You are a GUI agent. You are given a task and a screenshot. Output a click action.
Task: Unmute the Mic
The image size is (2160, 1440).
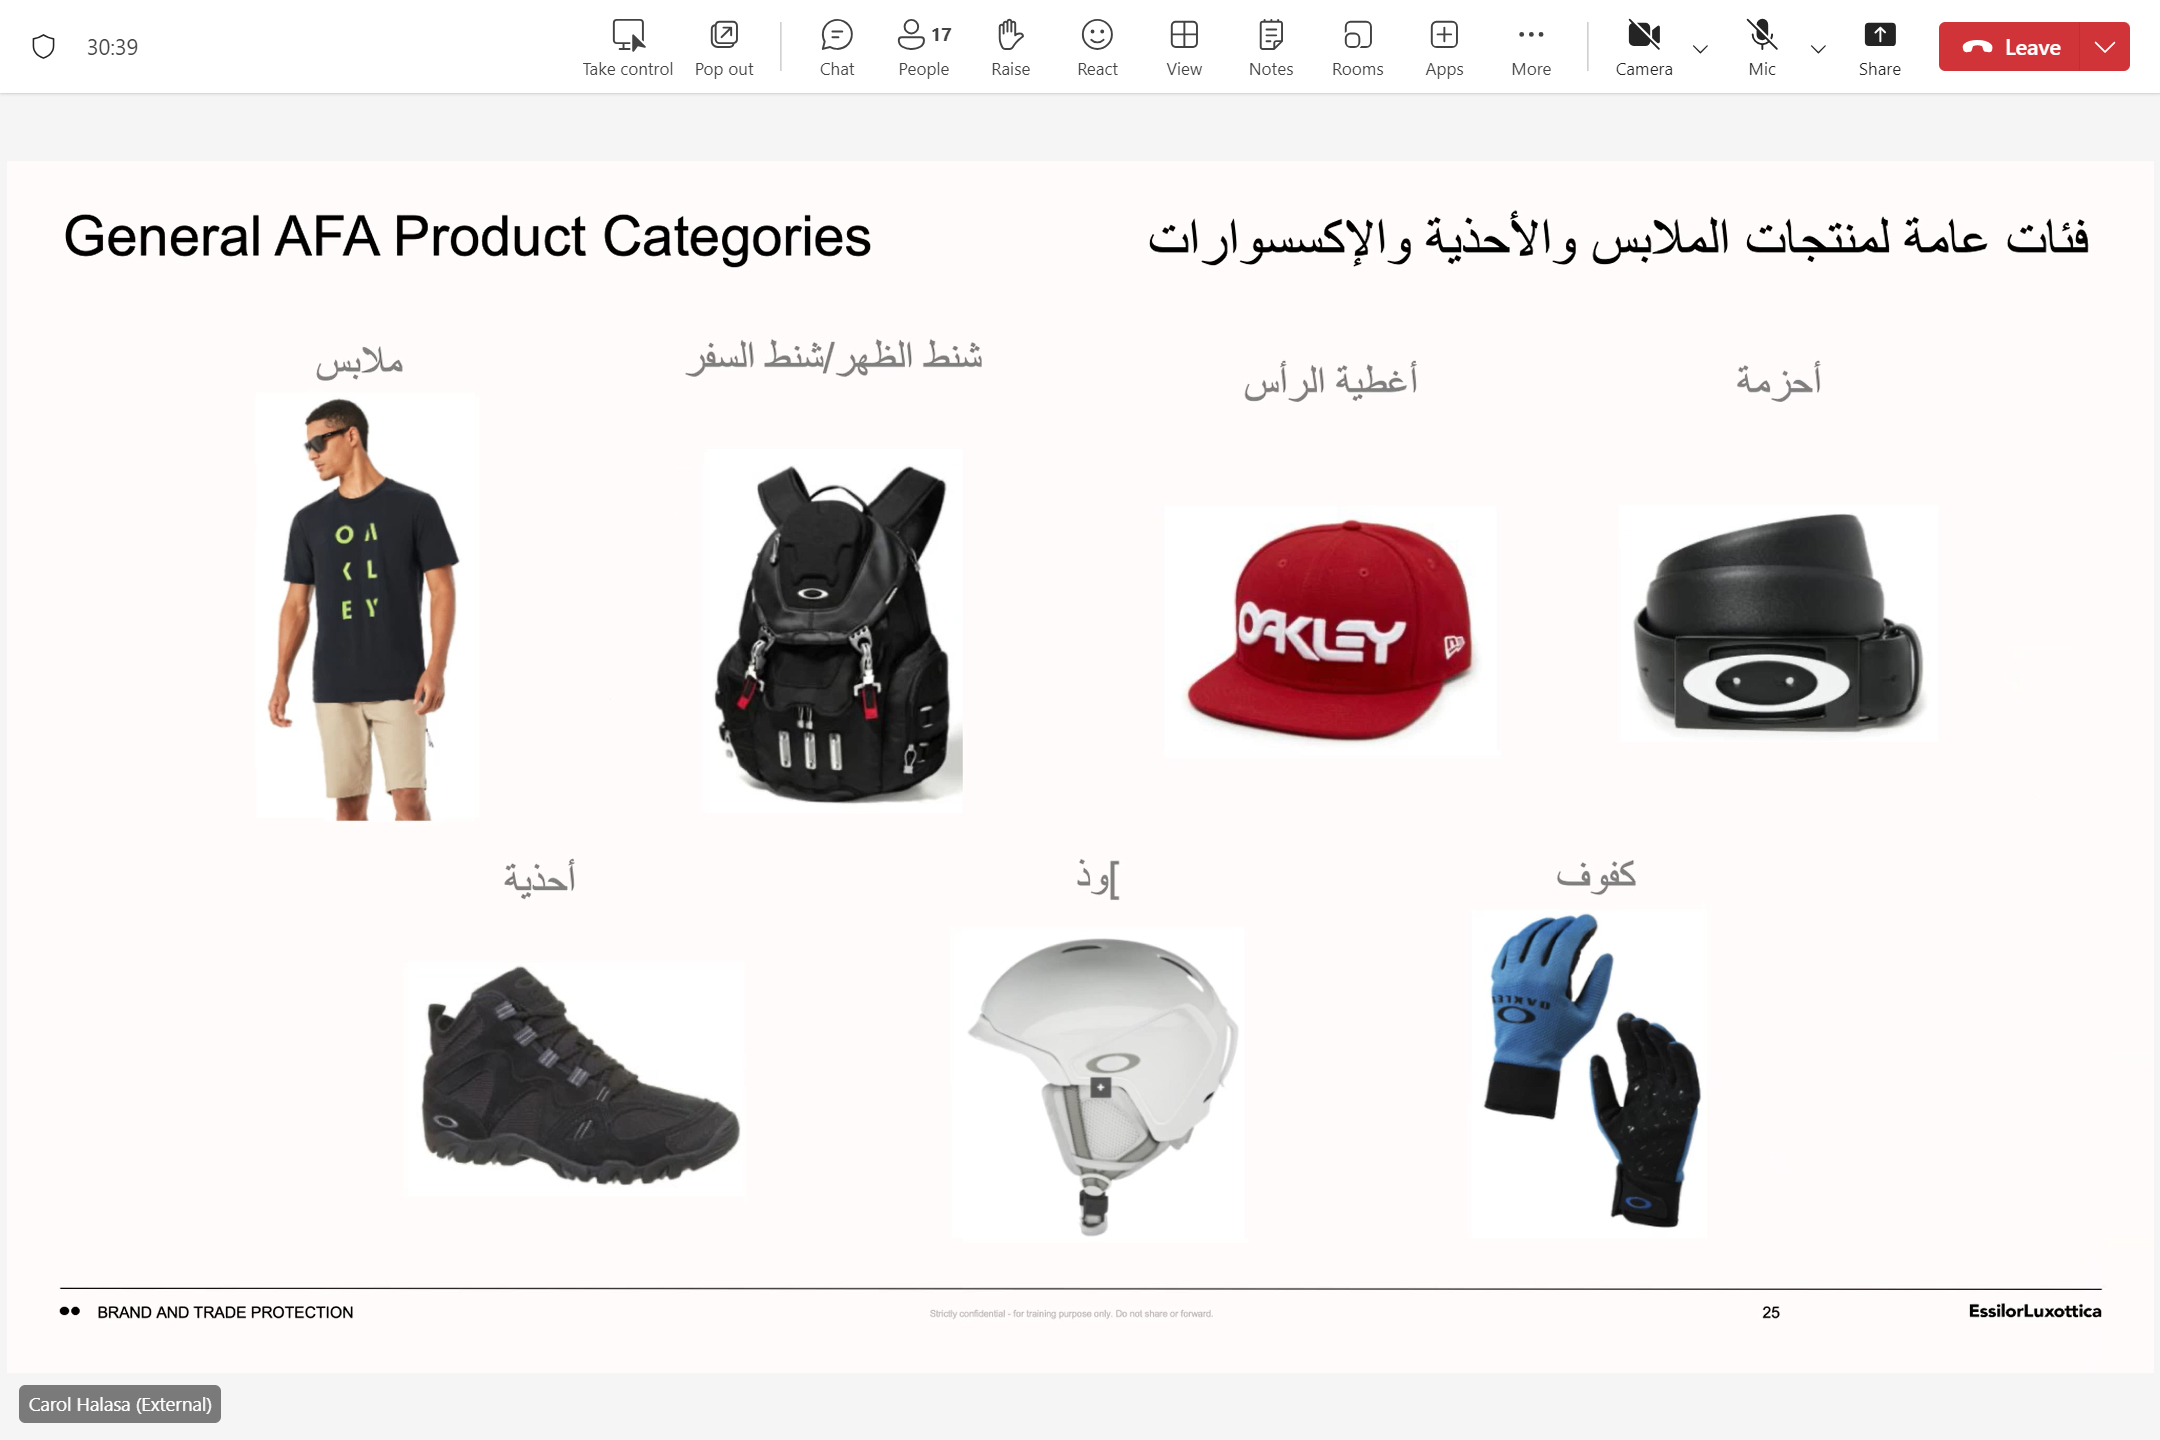coord(1762,47)
